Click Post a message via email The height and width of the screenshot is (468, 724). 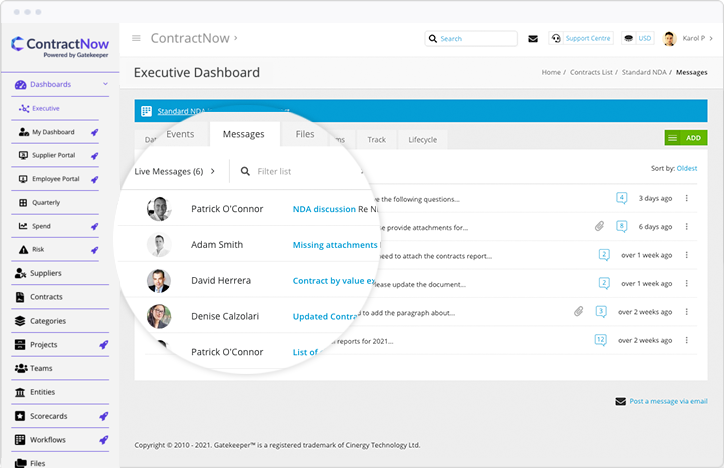(668, 402)
